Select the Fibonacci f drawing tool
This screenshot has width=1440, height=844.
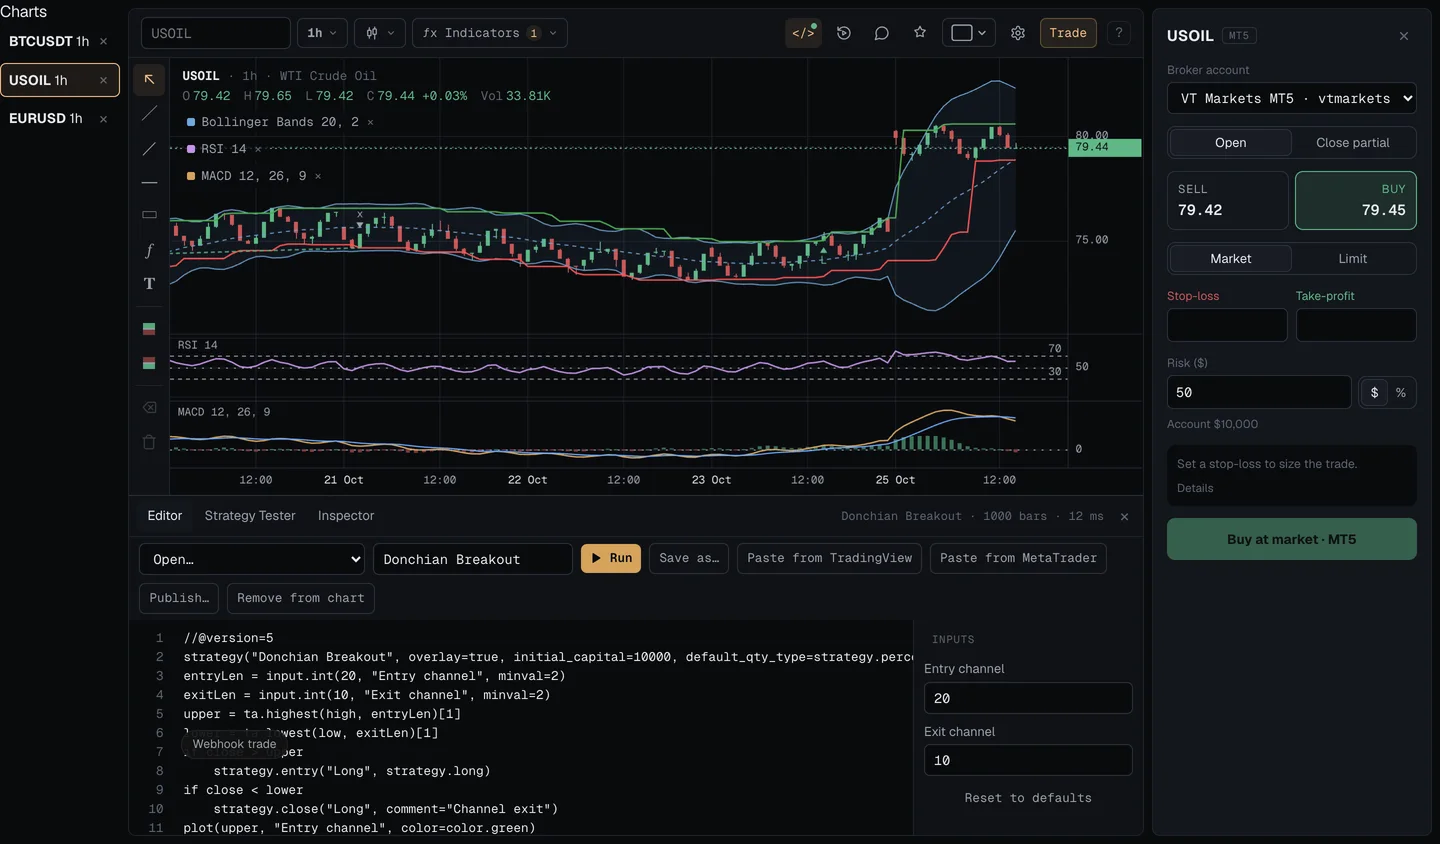pyautogui.click(x=149, y=250)
